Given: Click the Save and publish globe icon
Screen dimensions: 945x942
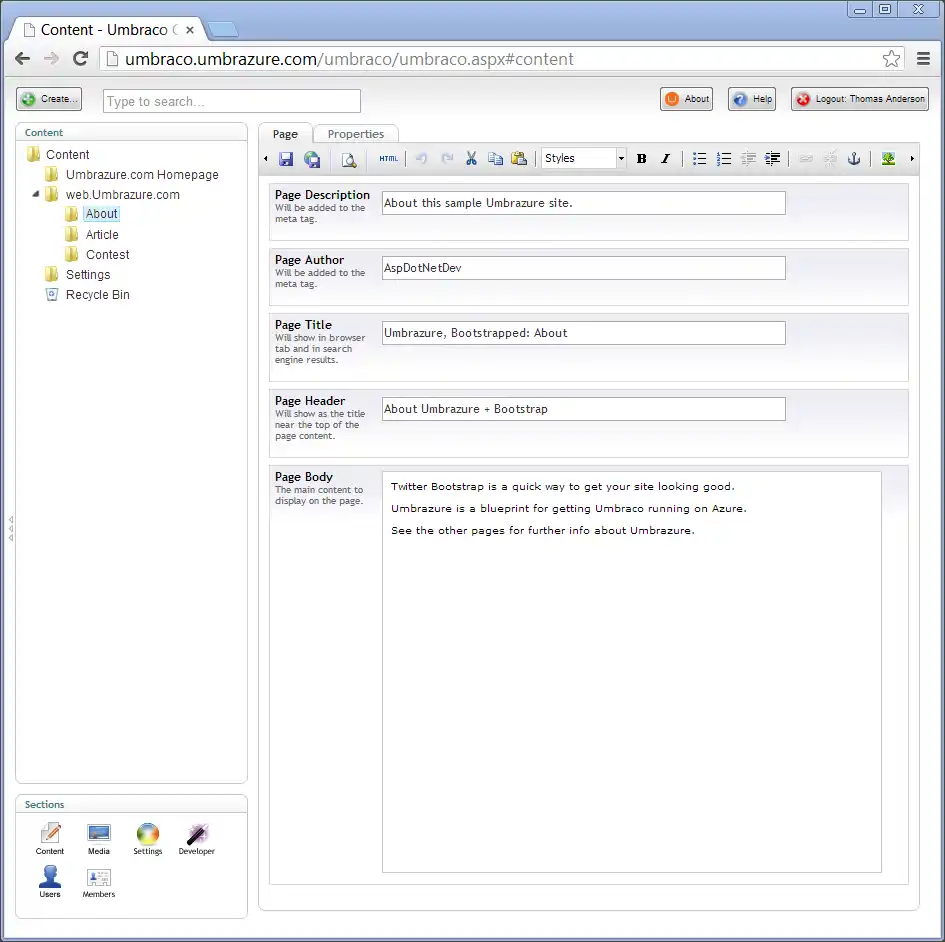Looking at the screenshot, I should point(312,159).
